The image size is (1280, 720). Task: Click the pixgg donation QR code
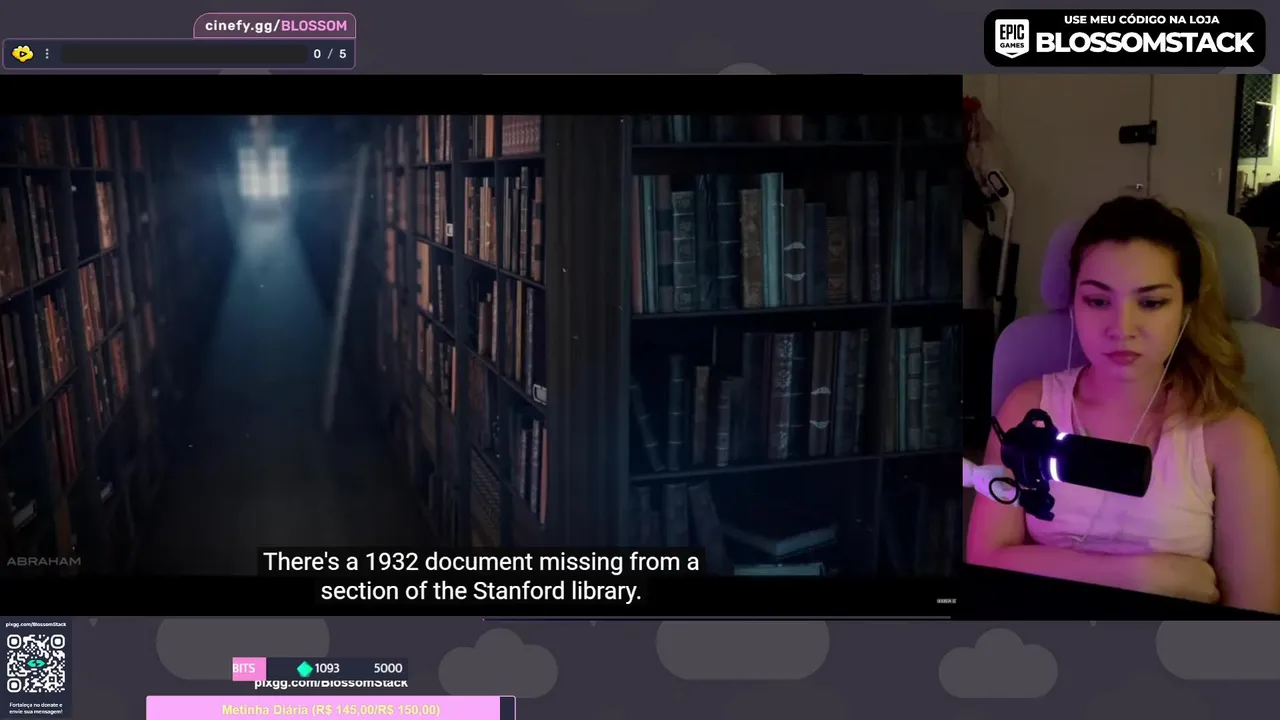click(36, 663)
